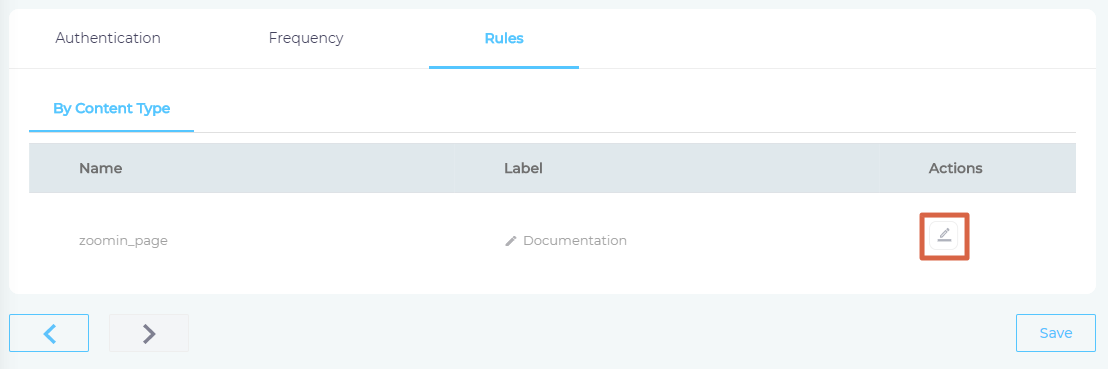Switch to the Authentication tab

pyautogui.click(x=108, y=38)
